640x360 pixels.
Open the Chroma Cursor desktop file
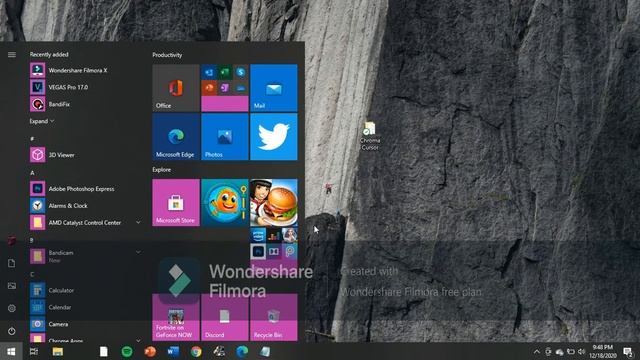tap(370, 136)
